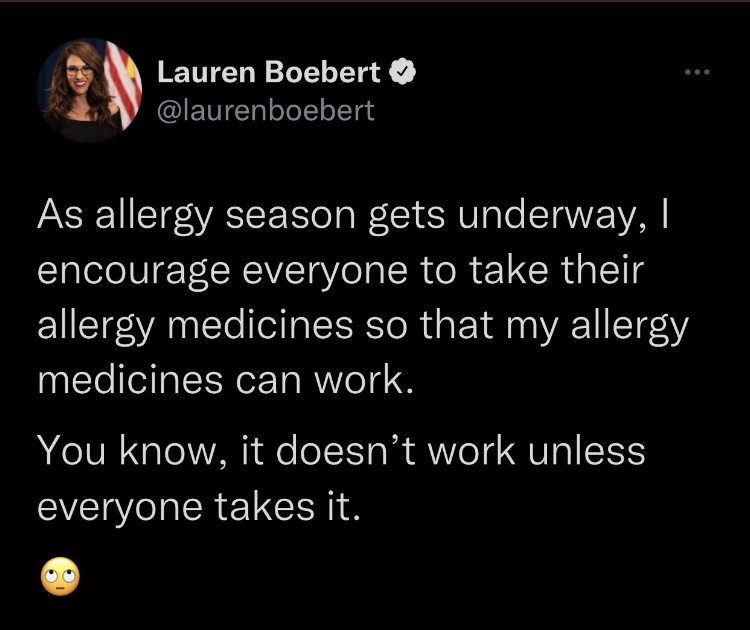
Task: Click the line "allergy medicines so that my allergy"
Action: pos(363,326)
